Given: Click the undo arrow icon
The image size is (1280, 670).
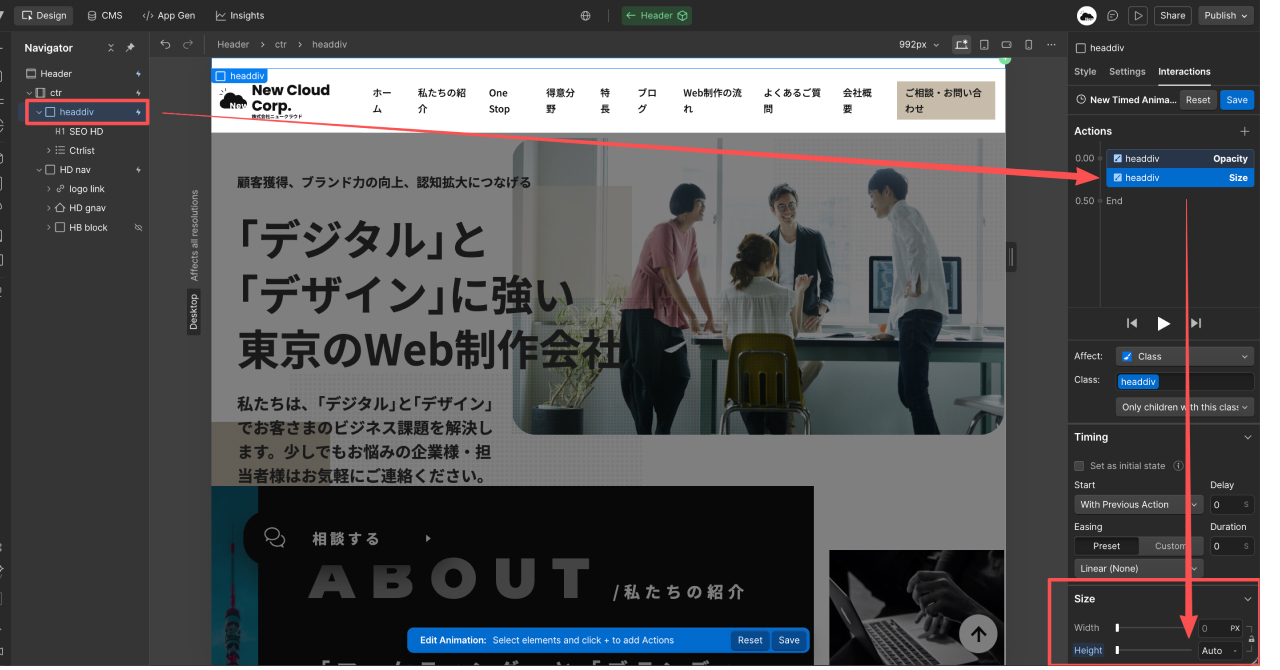Looking at the screenshot, I should coord(166,44).
